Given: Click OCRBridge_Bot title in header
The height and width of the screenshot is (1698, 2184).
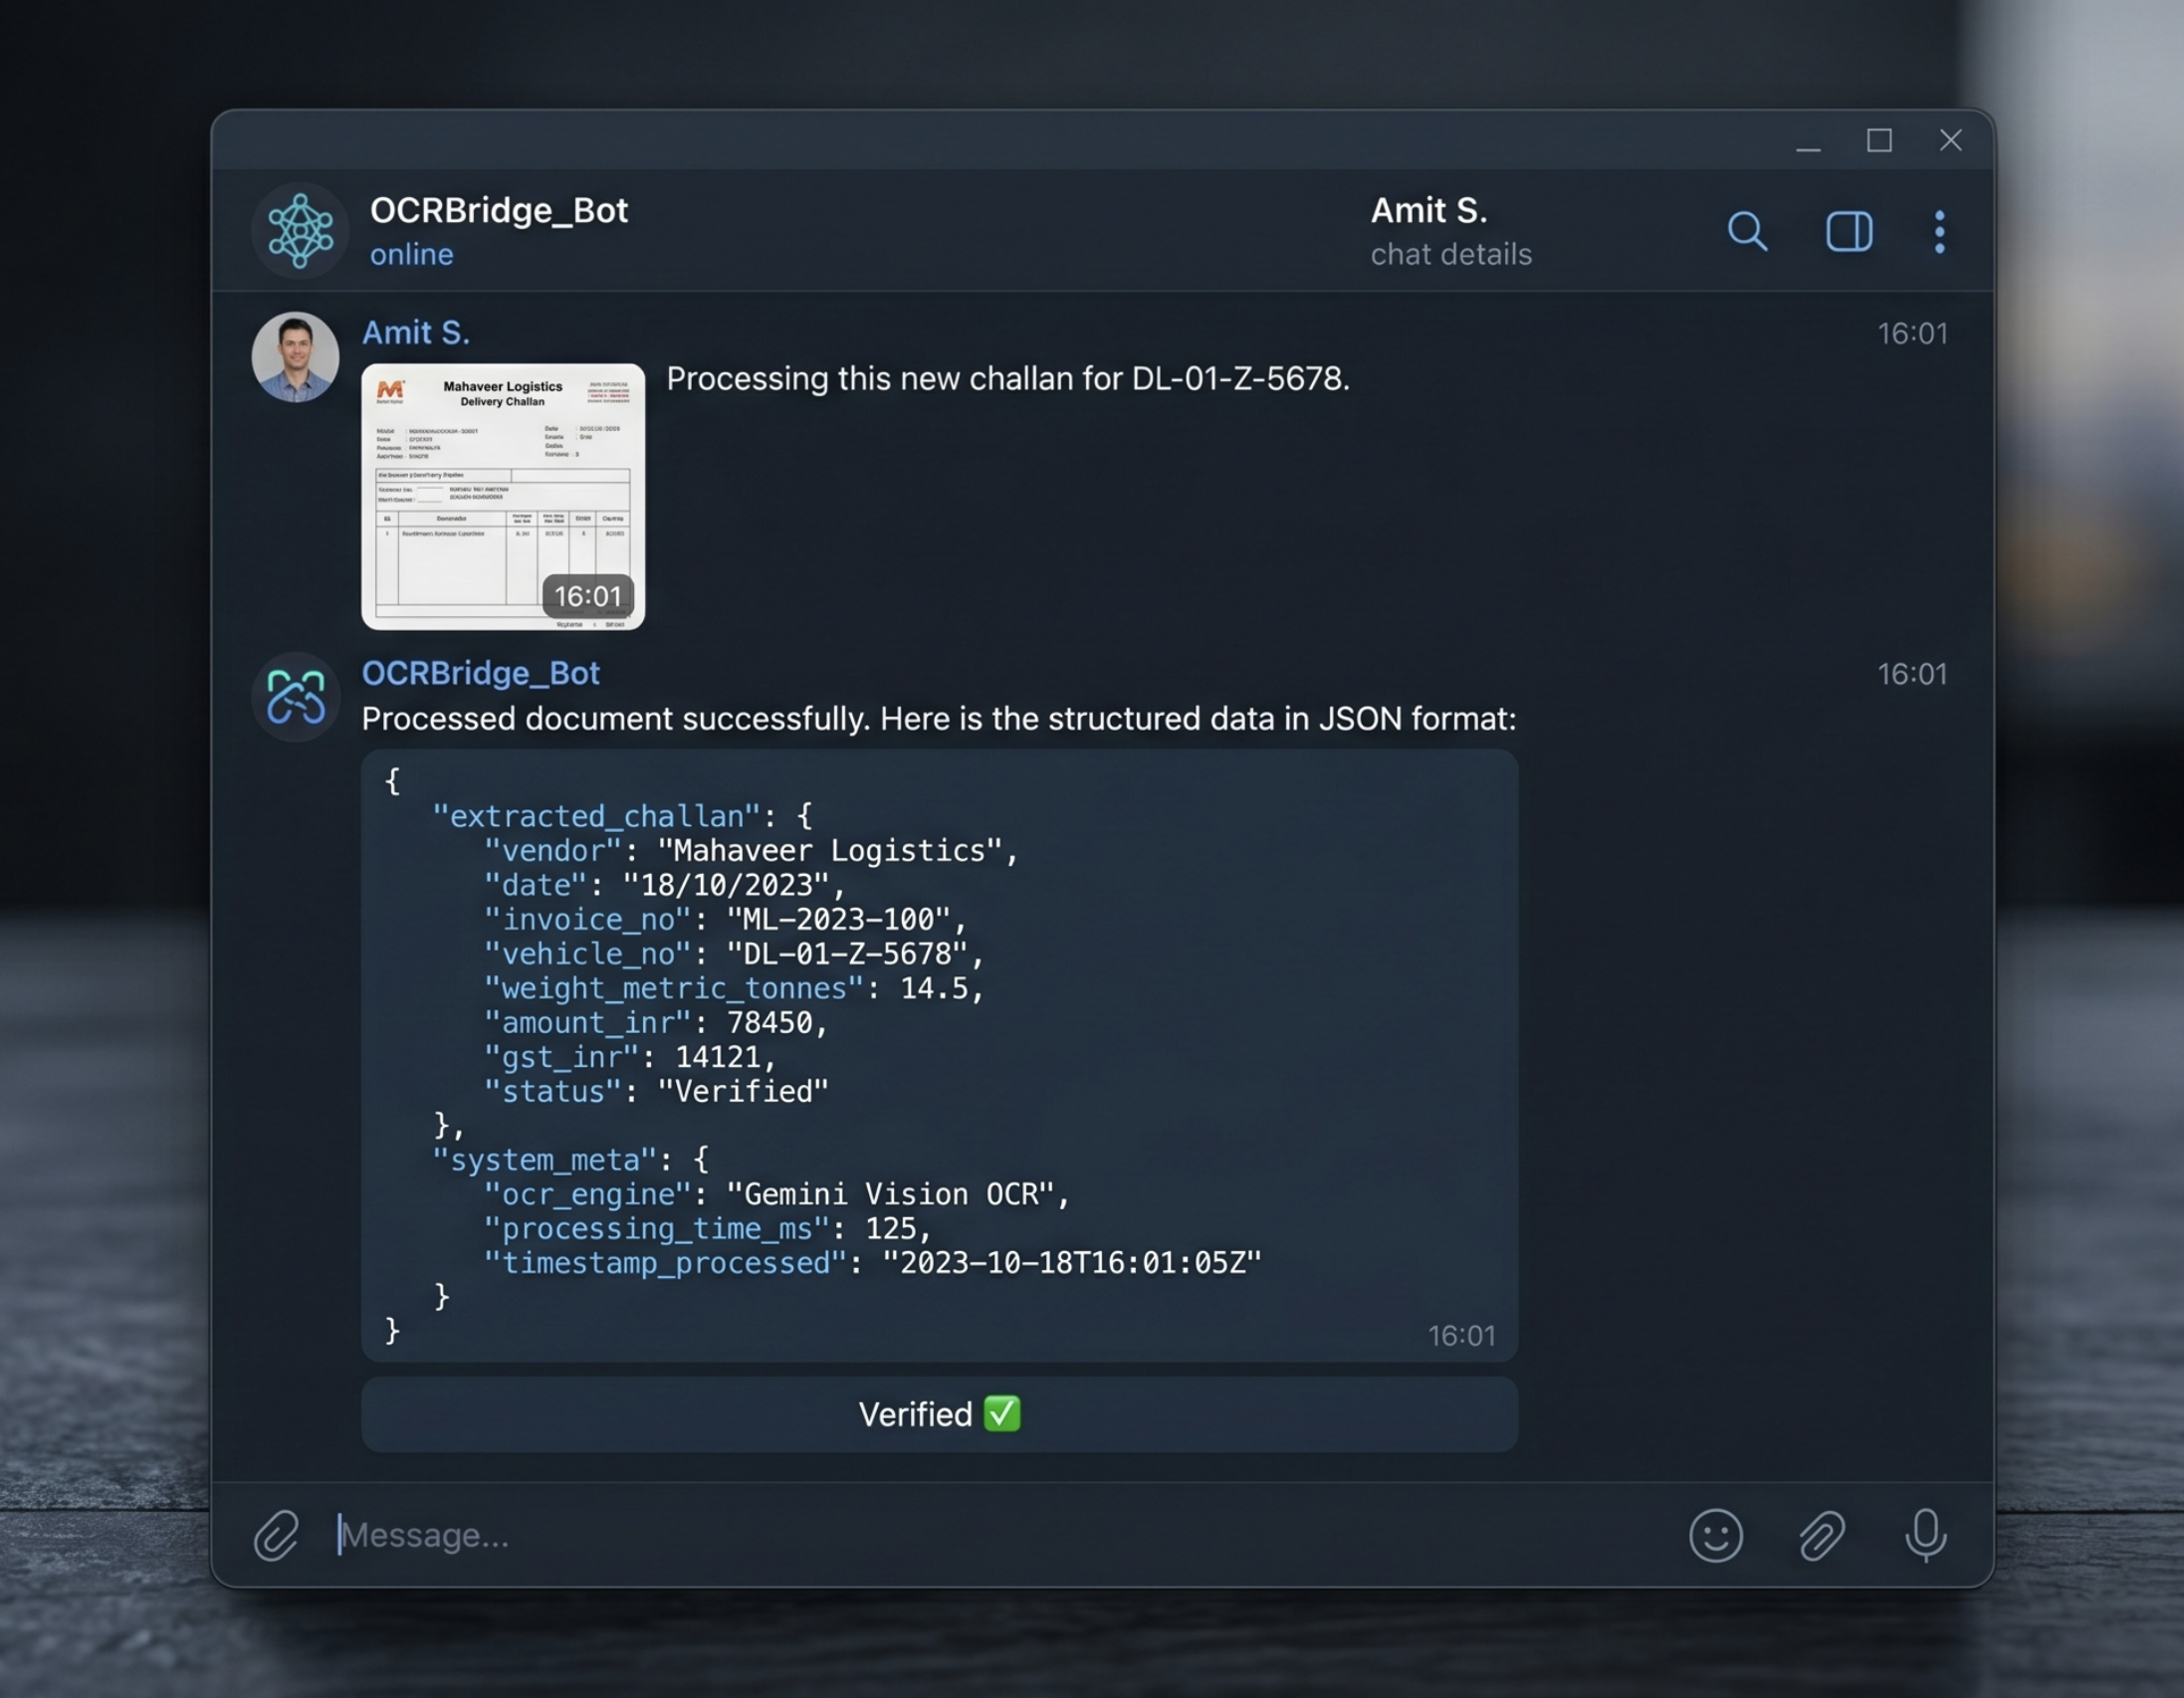Looking at the screenshot, I should [x=498, y=211].
